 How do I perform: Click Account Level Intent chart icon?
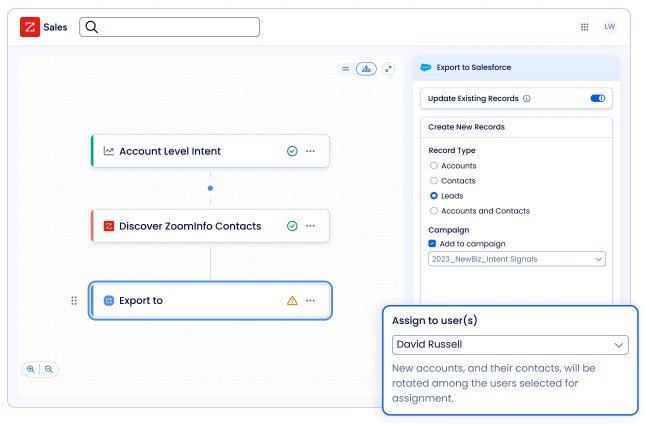click(109, 151)
